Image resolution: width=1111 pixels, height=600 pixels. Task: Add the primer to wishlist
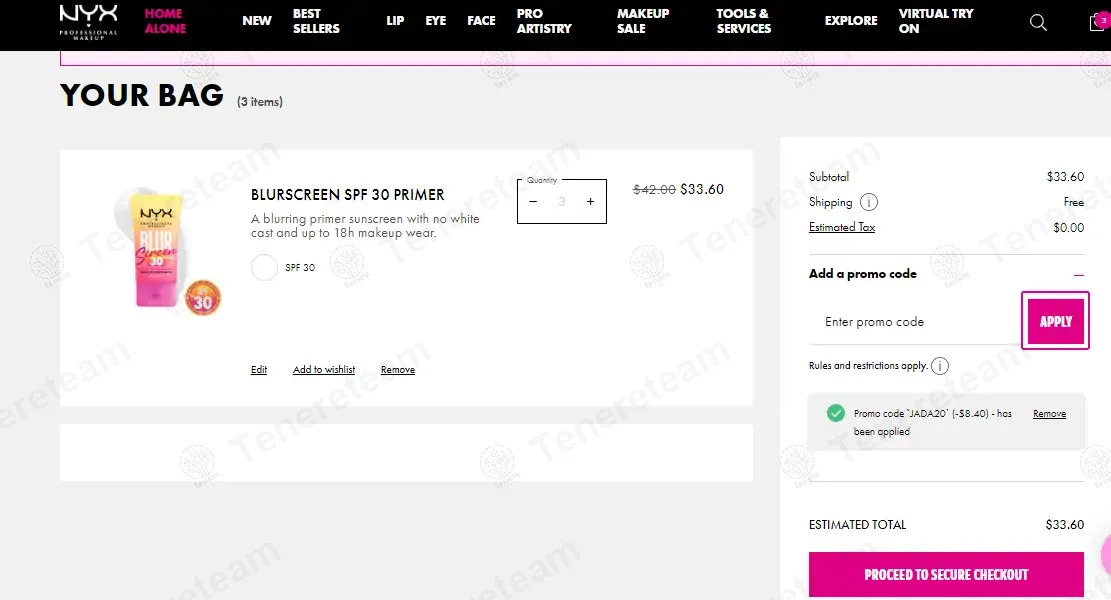pos(324,370)
